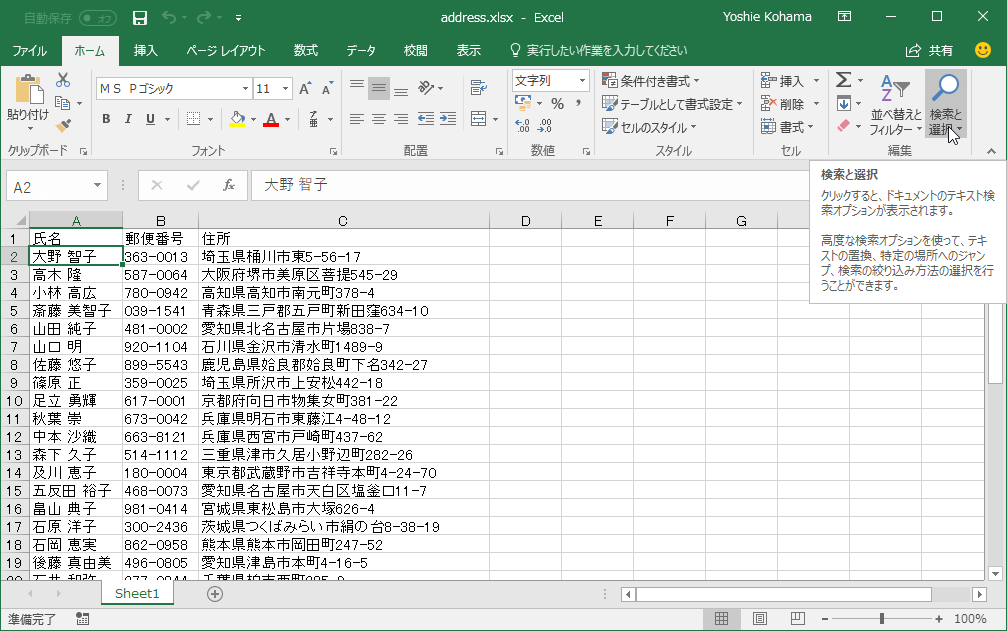Click the increase indent icon

[448, 119]
